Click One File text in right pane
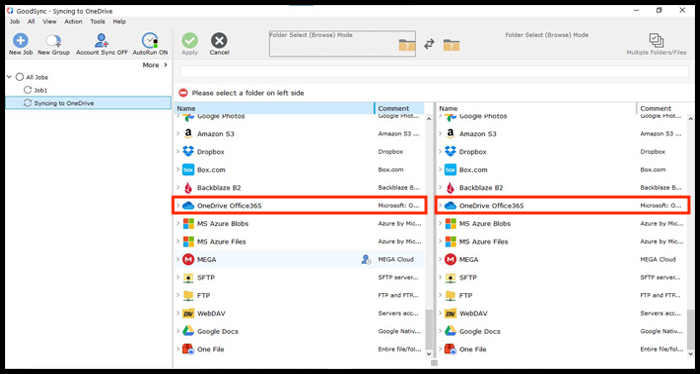This screenshot has height=374, width=700. point(473,349)
